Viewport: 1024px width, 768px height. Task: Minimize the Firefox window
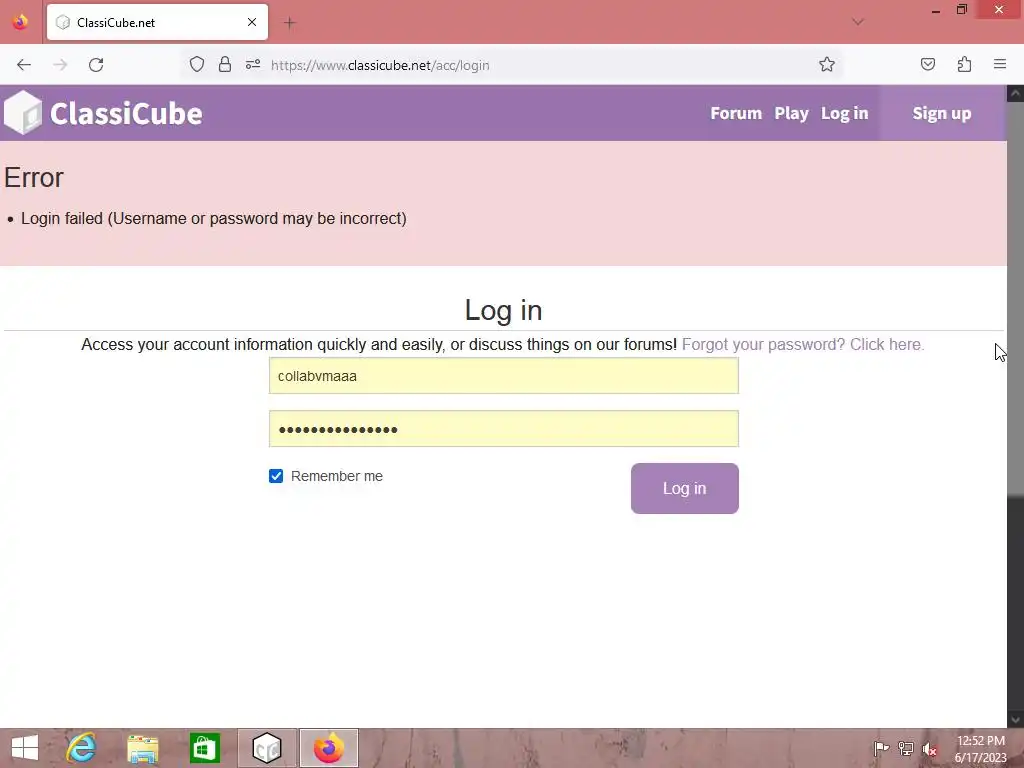click(936, 10)
